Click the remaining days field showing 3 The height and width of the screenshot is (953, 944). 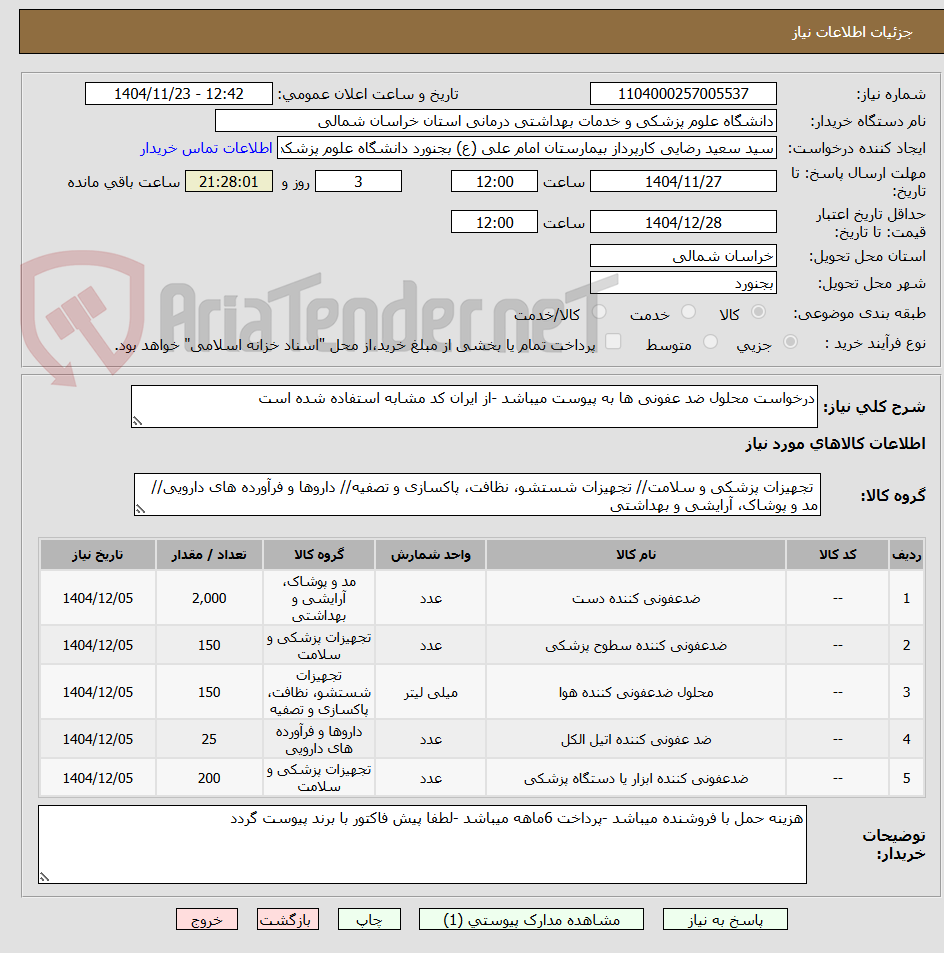358,181
